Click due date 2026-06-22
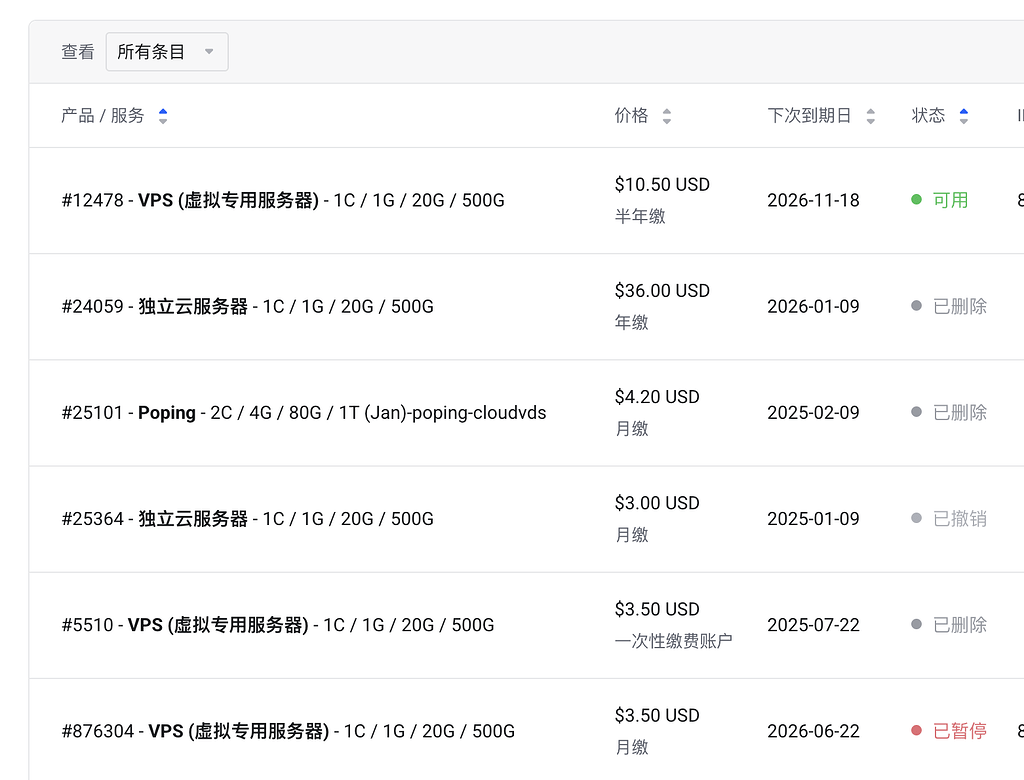 pyautogui.click(x=813, y=731)
